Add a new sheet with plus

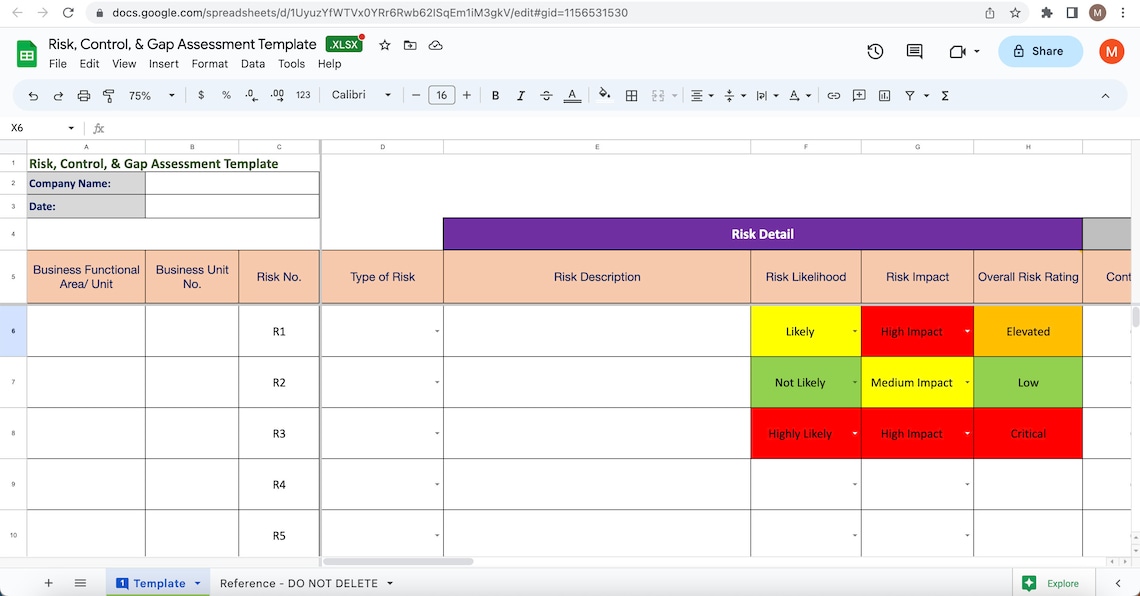click(x=49, y=583)
